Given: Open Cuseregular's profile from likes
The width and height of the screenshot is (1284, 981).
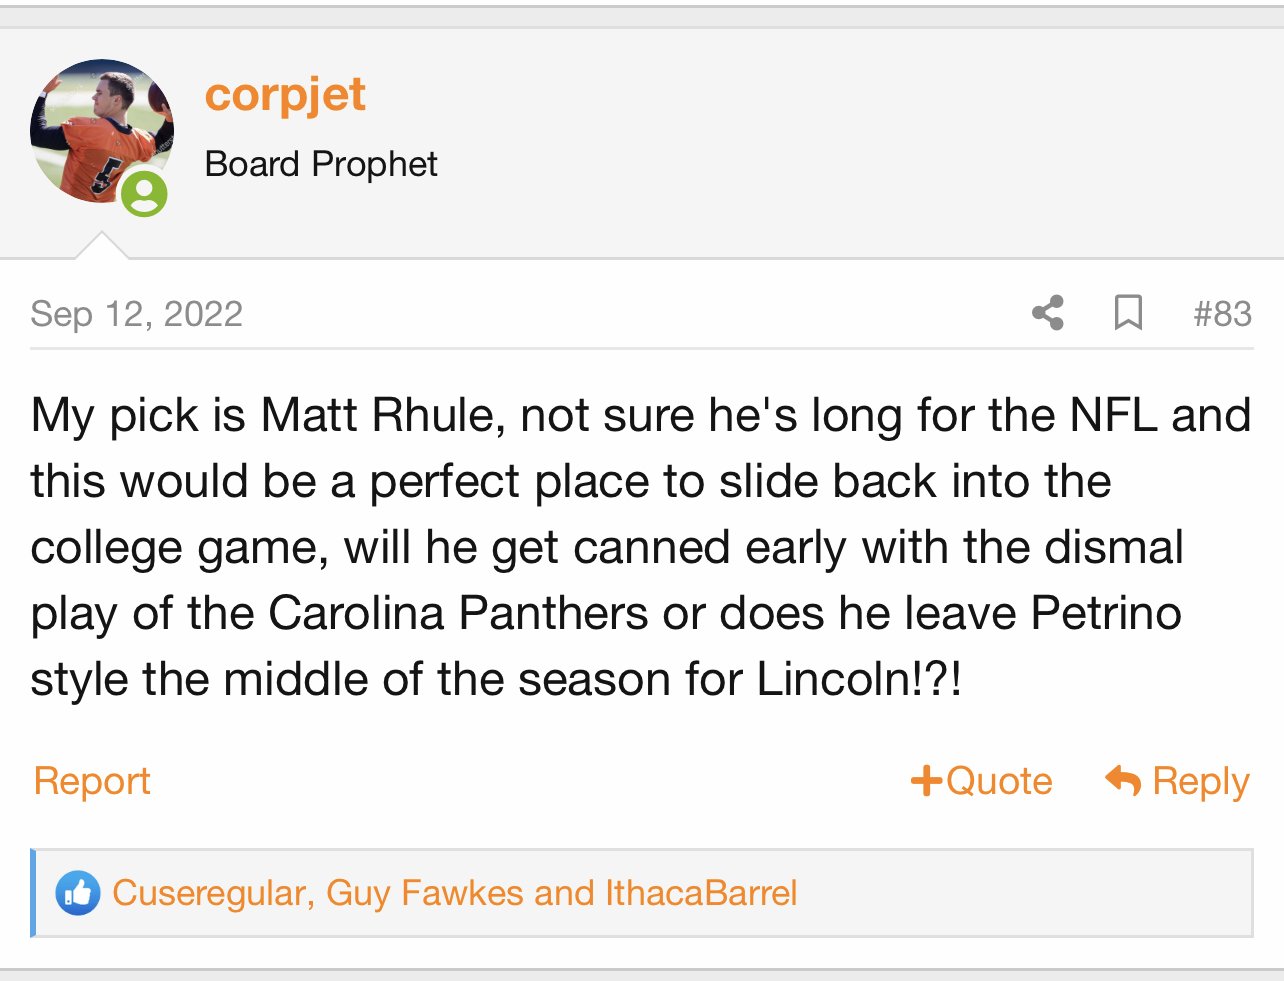Looking at the screenshot, I should (209, 893).
